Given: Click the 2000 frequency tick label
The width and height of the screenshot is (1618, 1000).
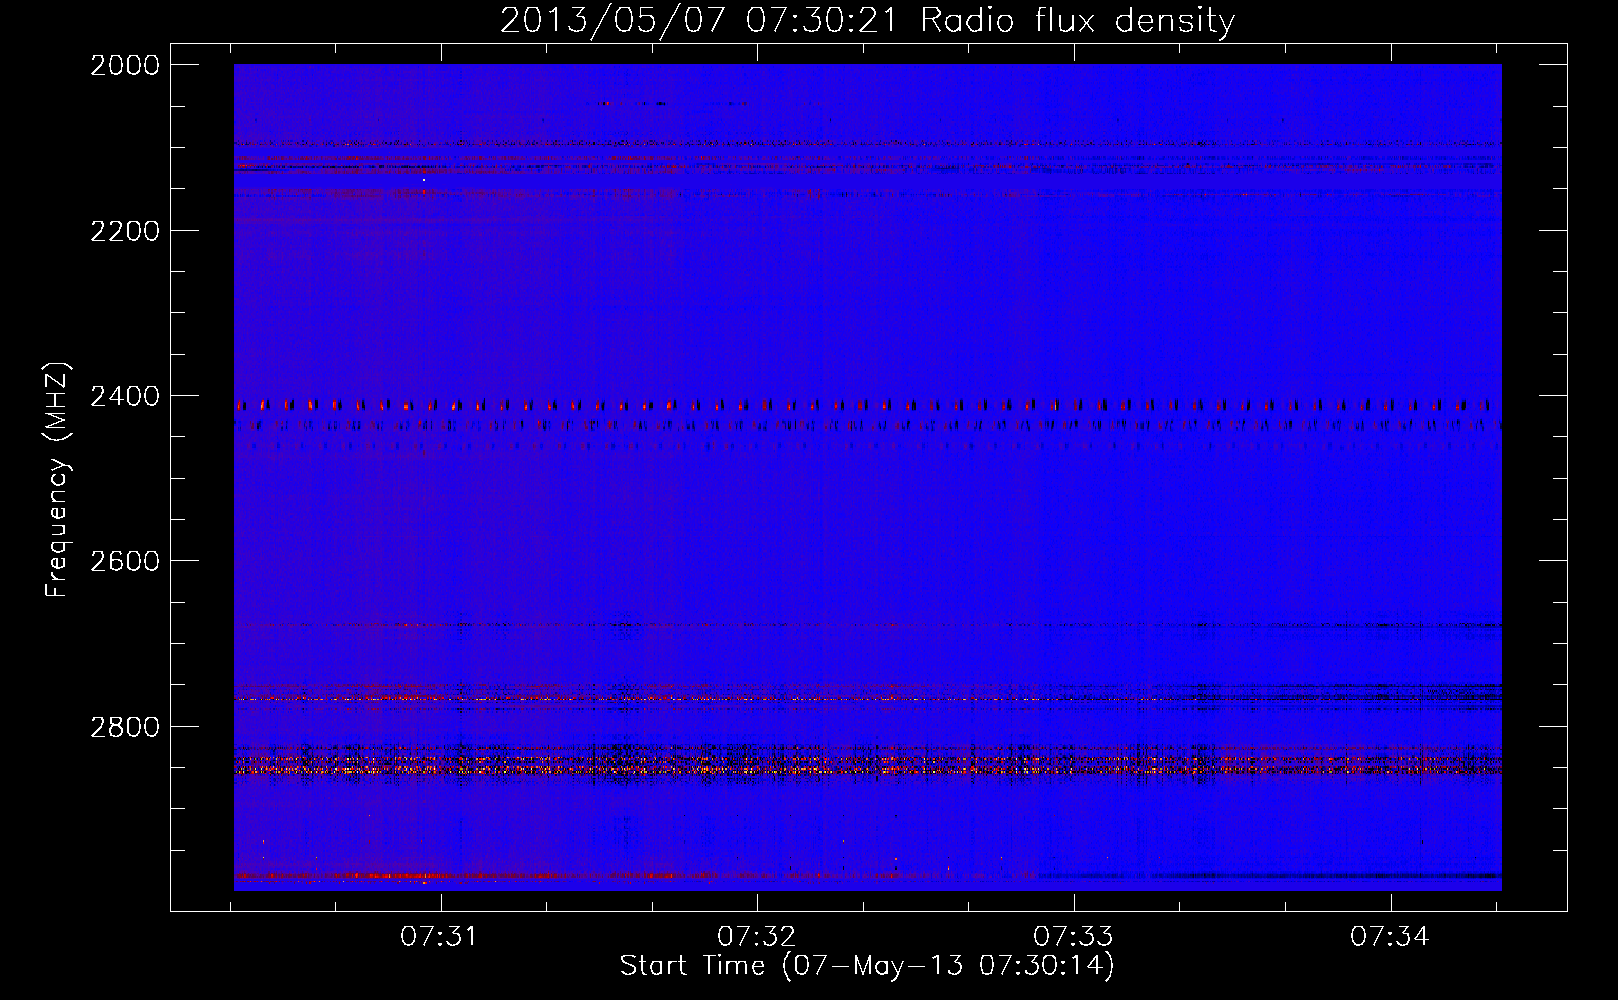Looking at the screenshot, I should click(125, 66).
